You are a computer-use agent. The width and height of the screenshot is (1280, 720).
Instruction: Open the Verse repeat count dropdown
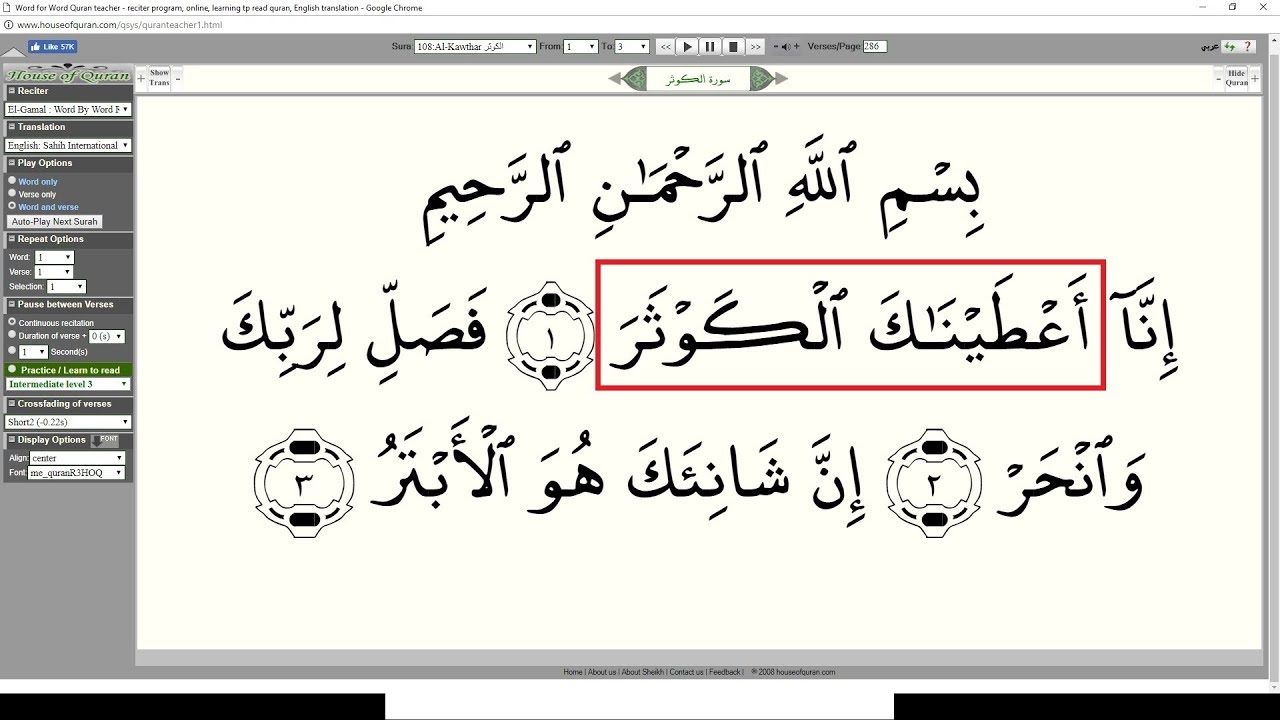click(x=54, y=272)
